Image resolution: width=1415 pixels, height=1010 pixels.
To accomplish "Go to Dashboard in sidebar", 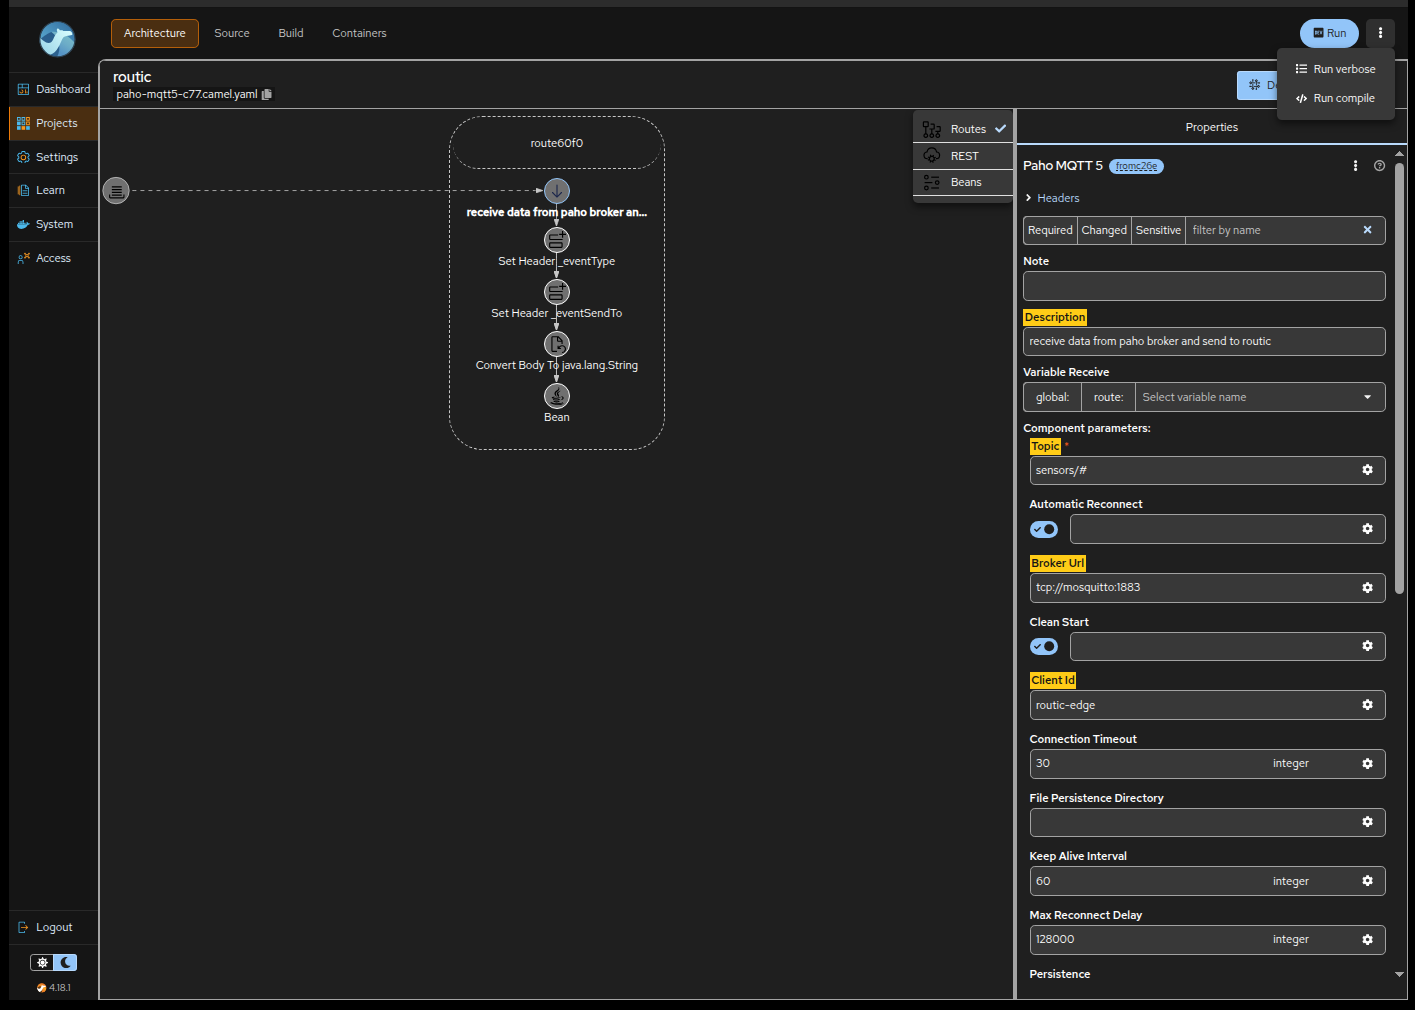I will (54, 89).
